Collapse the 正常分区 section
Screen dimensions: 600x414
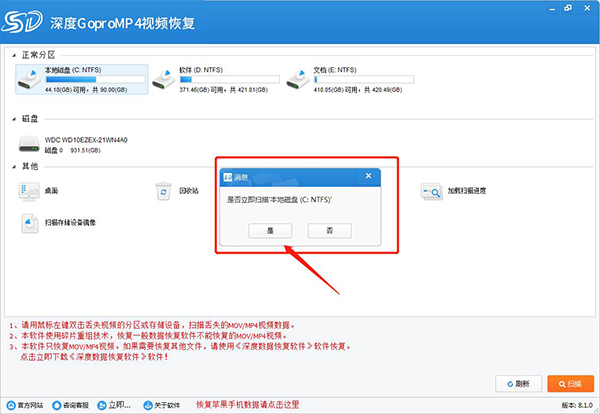click(x=14, y=55)
